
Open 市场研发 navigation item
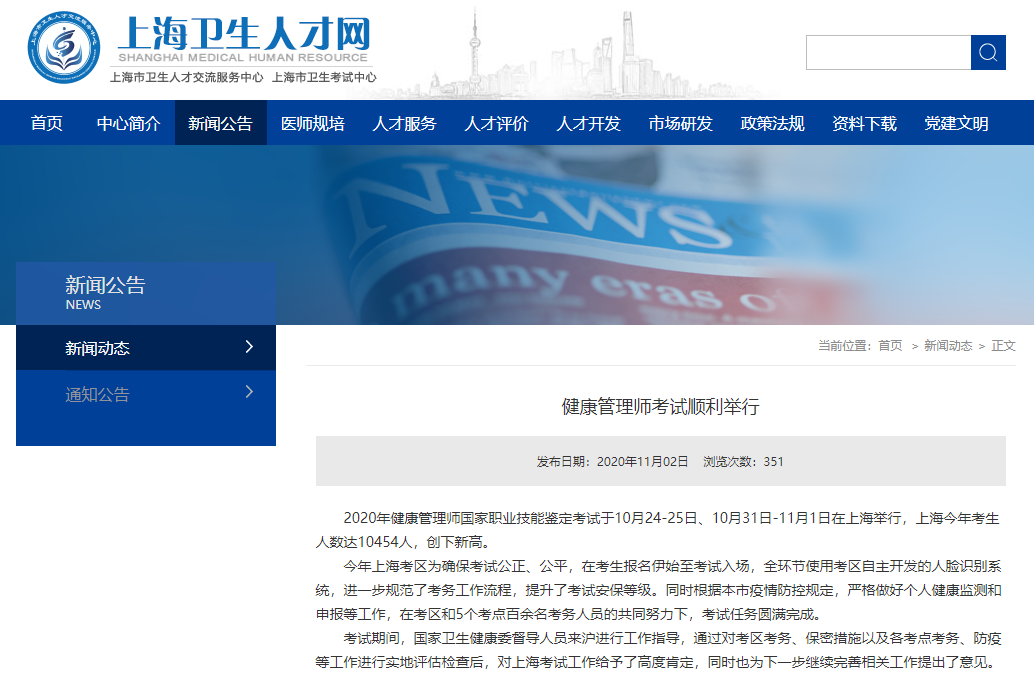[x=680, y=123]
